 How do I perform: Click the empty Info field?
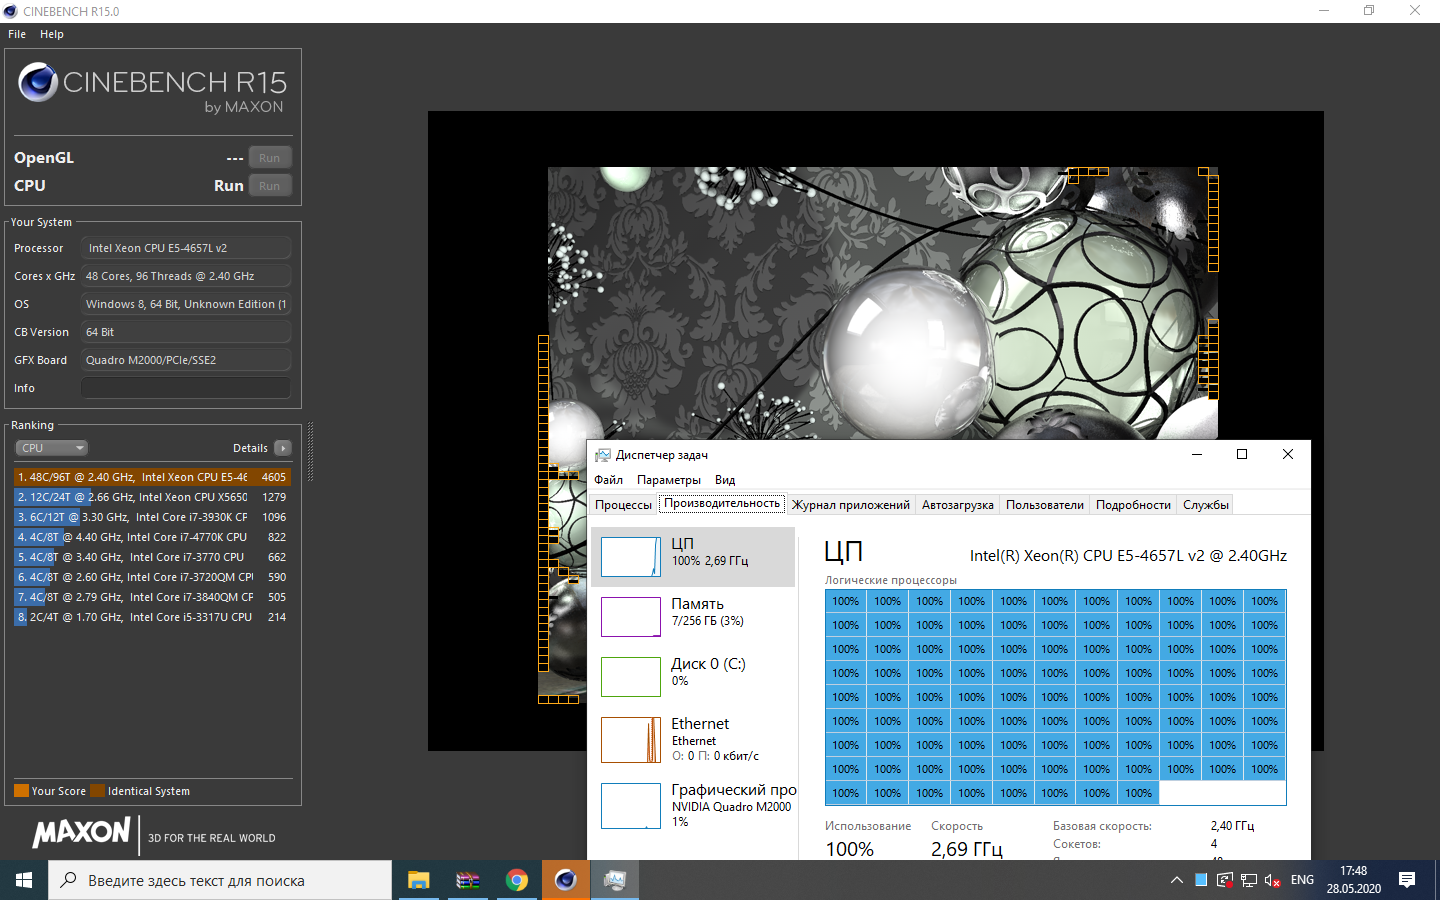click(x=186, y=388)
